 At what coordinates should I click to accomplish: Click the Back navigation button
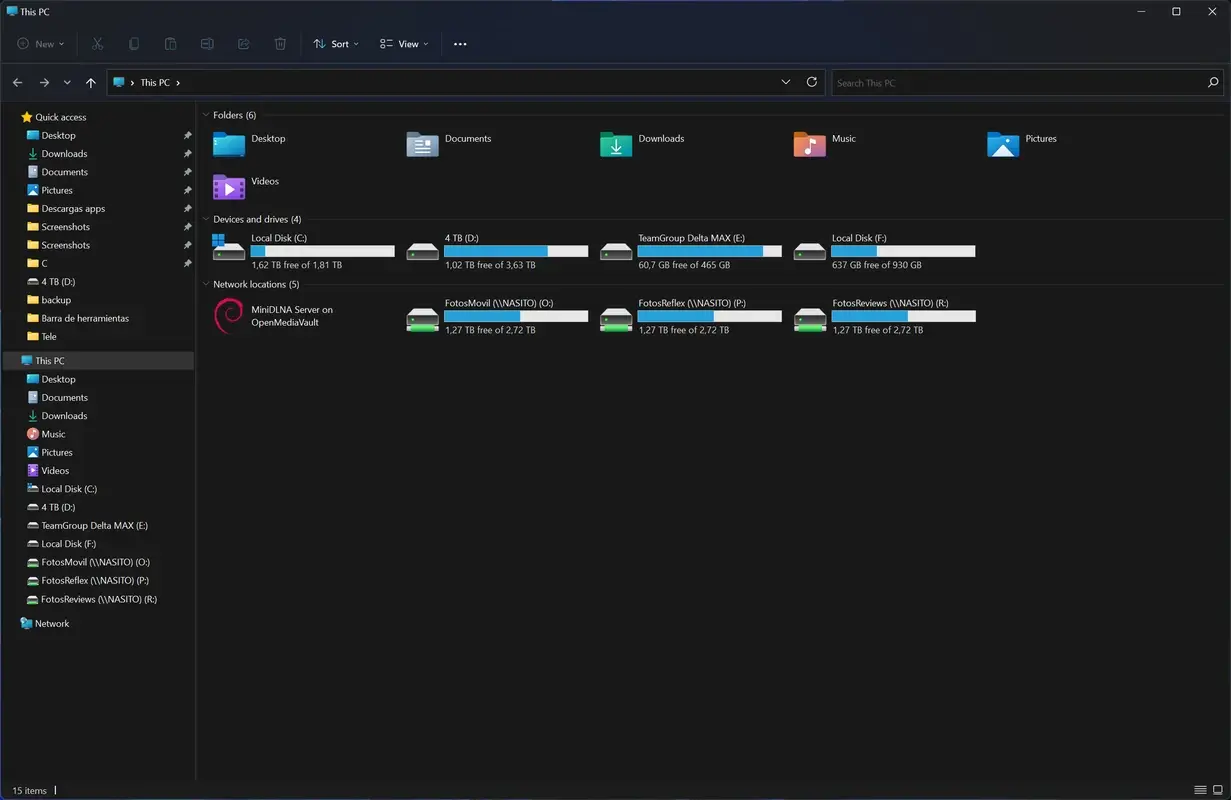pos(17,82)
